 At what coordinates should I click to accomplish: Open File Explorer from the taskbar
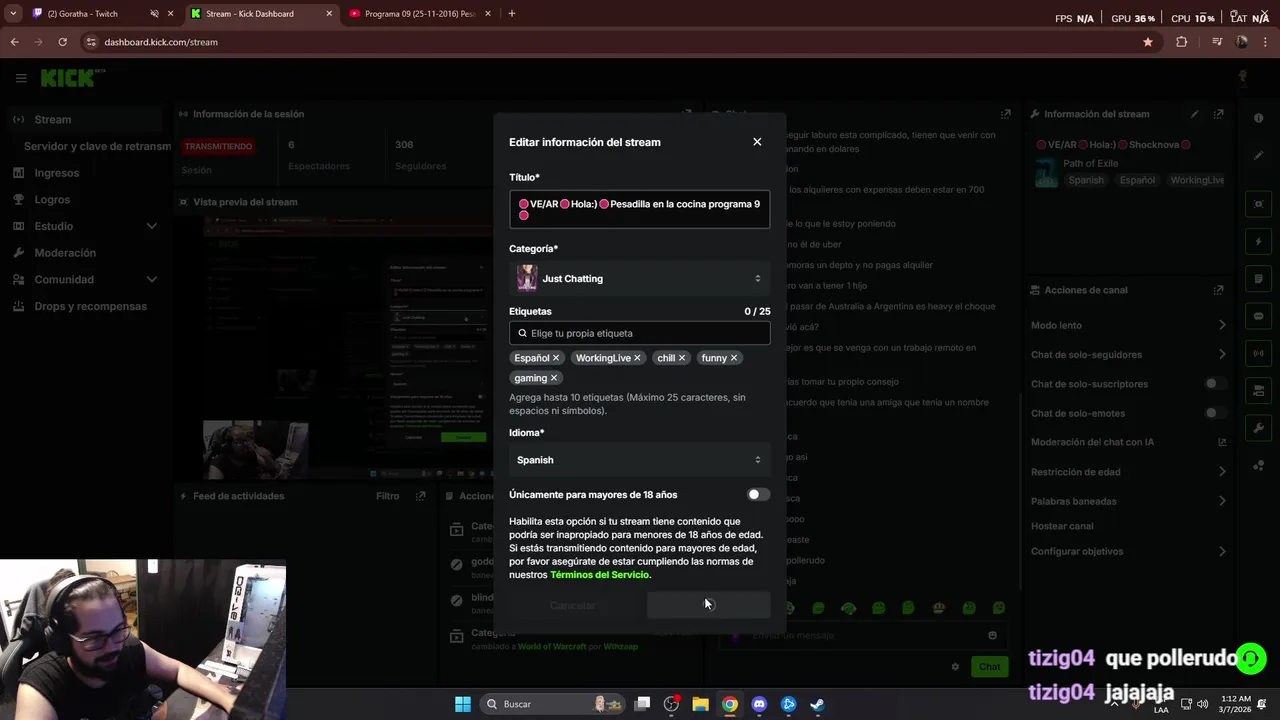point(700,704)
